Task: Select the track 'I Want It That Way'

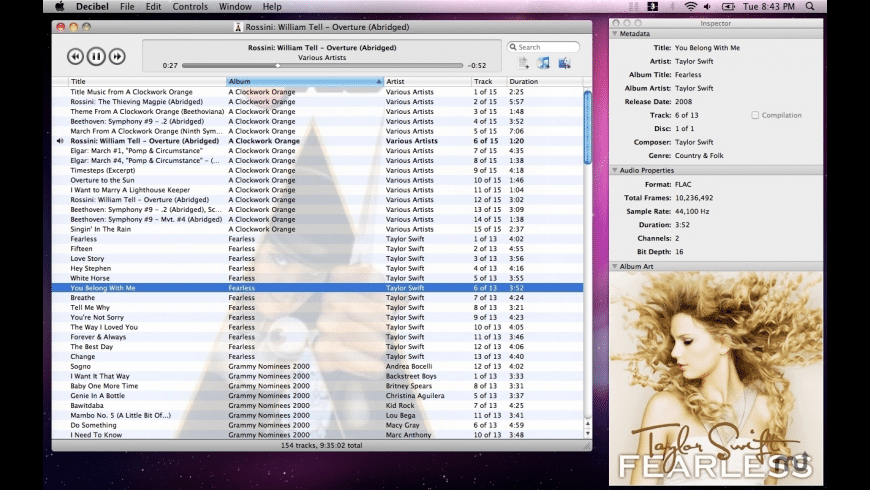Action: [317, 376]
